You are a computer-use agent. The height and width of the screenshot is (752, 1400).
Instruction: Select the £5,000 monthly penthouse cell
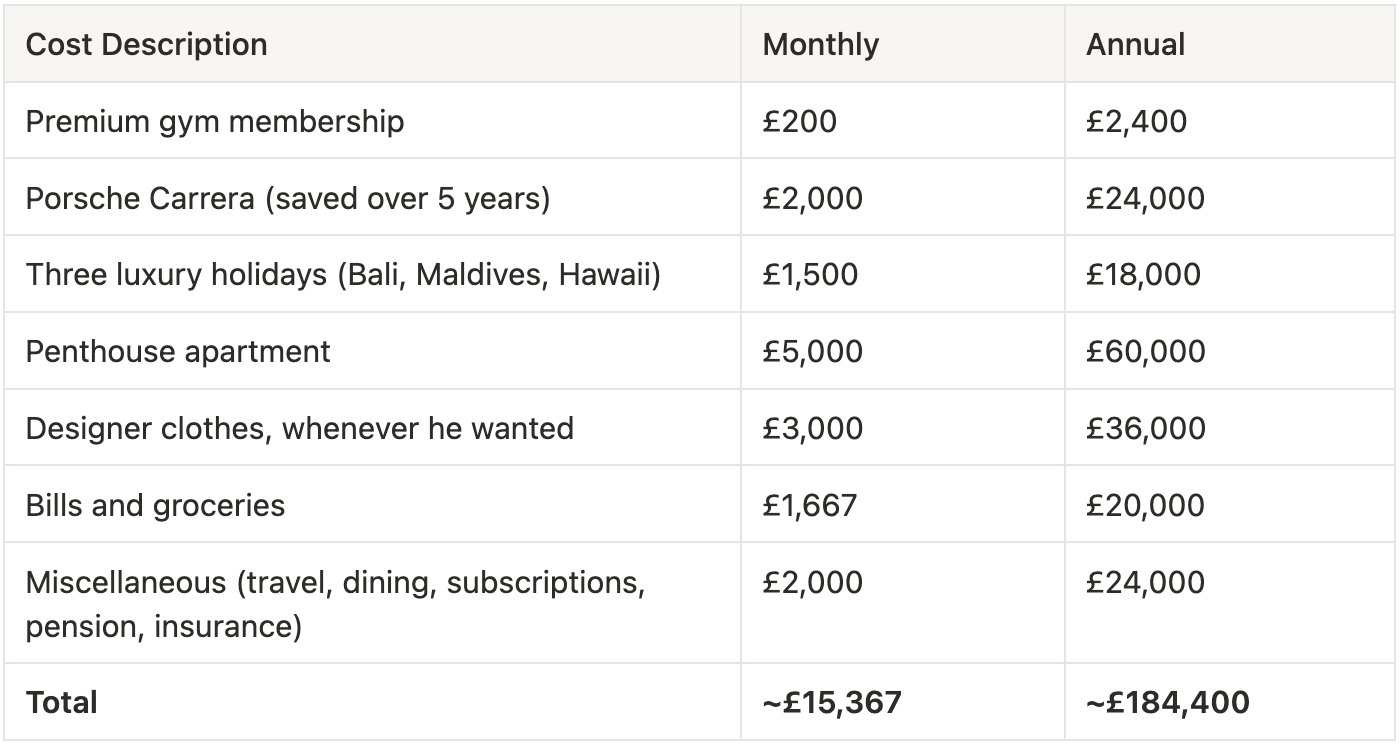(x=903, y=351)
